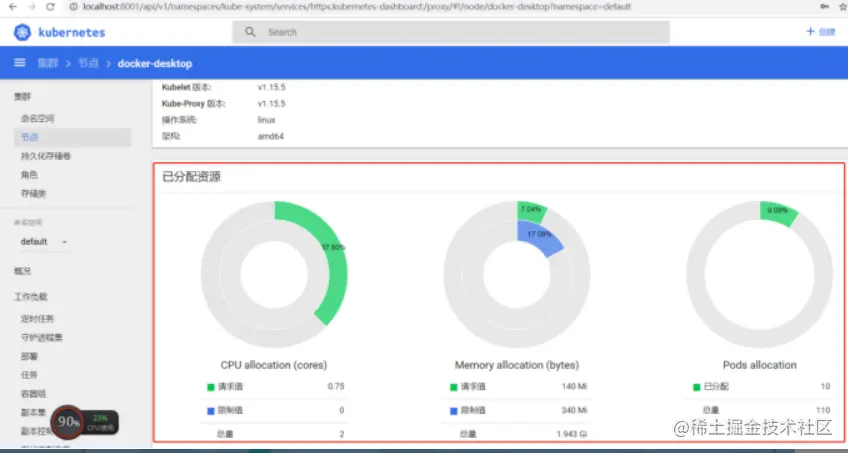848x453 pixels.
Task: Click the 已分配资源 section heading
Action: 191,177
